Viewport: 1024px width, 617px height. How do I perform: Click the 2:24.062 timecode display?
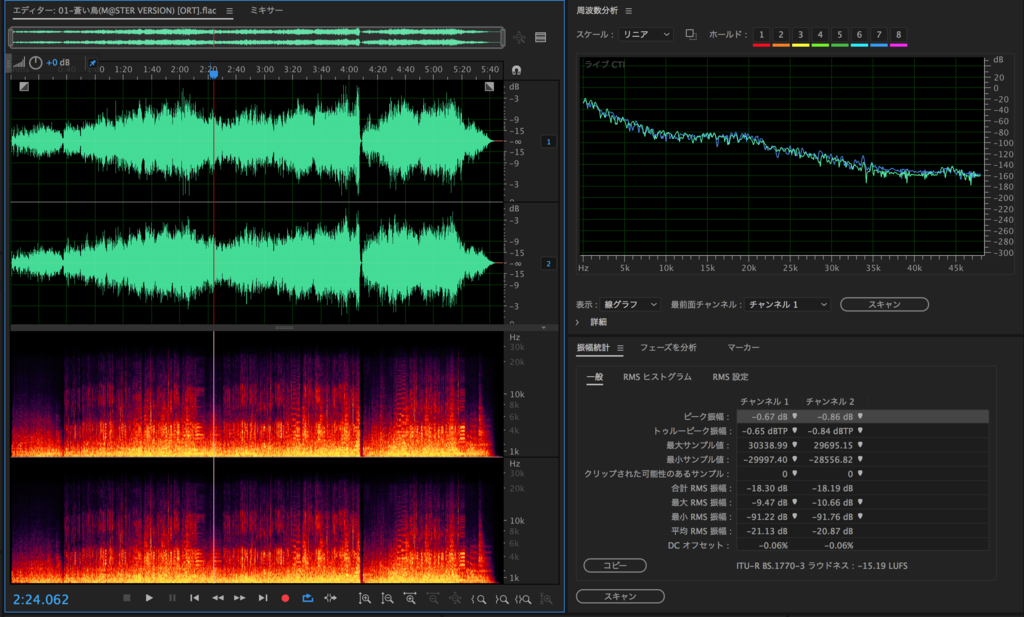click(x=40, y=599)
